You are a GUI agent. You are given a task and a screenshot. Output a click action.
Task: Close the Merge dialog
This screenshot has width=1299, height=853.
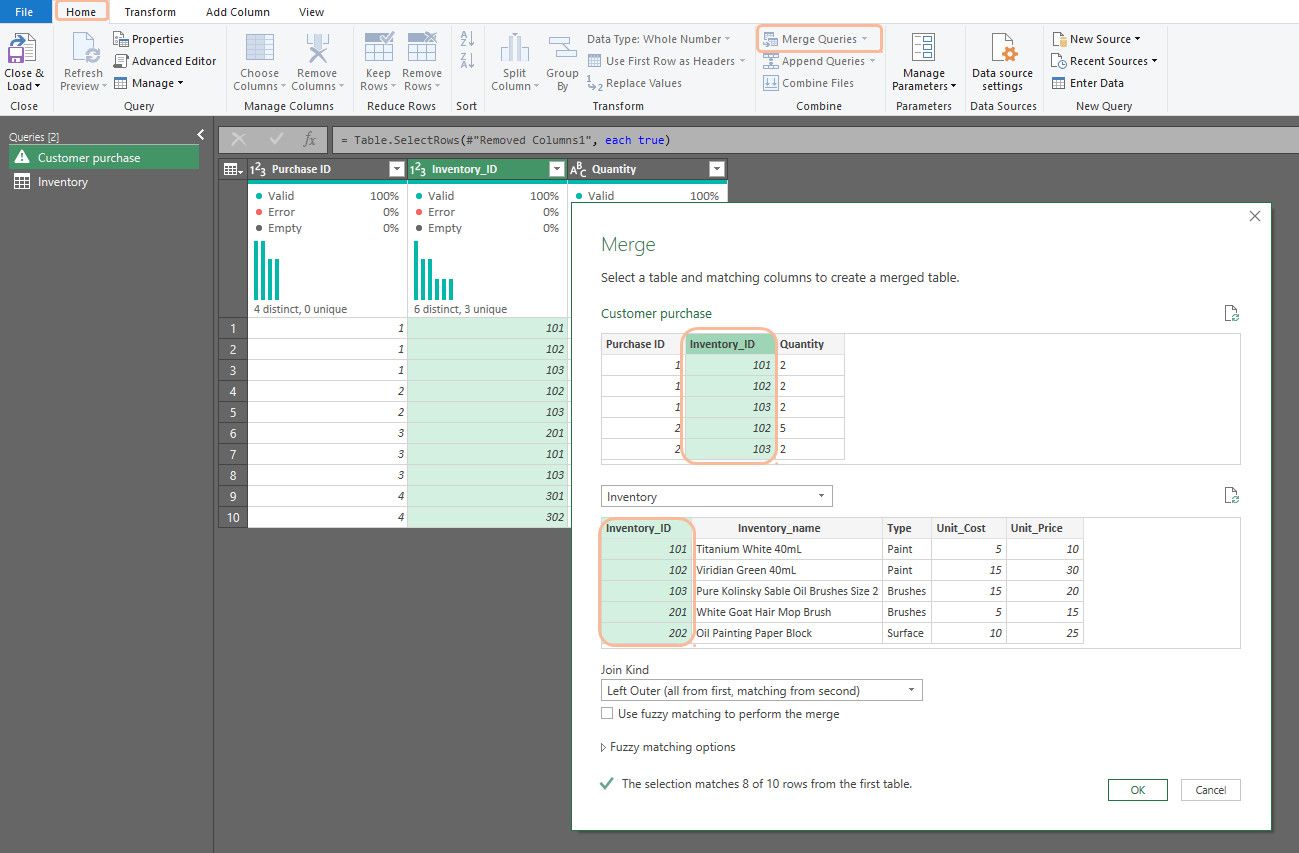pos(1255,216)
